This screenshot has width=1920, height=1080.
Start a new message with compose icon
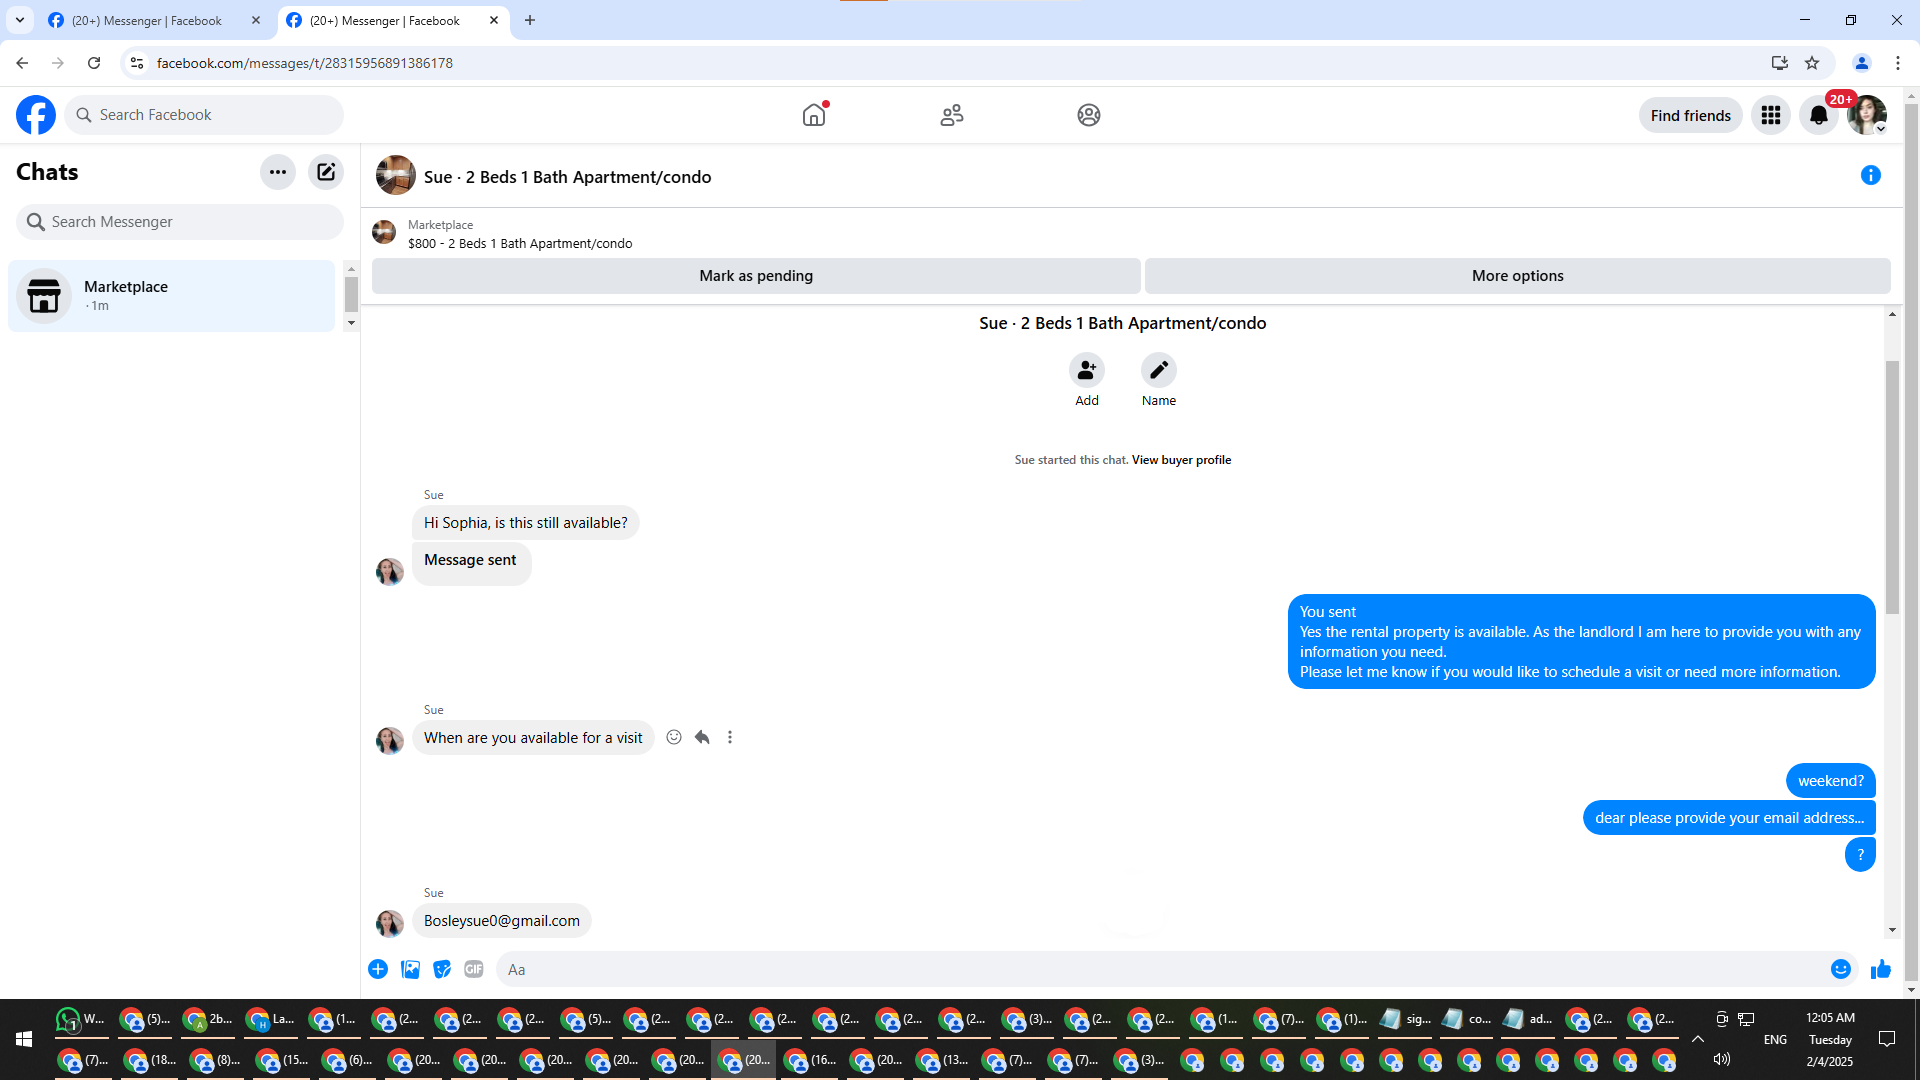pyautogui.click(x=326, y=172)
